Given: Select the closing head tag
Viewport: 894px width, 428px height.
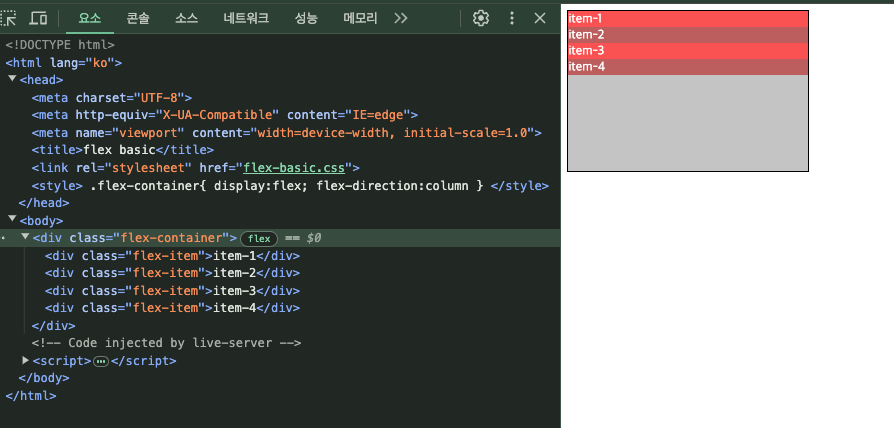Looking at the screenshot, I should 44,203.
